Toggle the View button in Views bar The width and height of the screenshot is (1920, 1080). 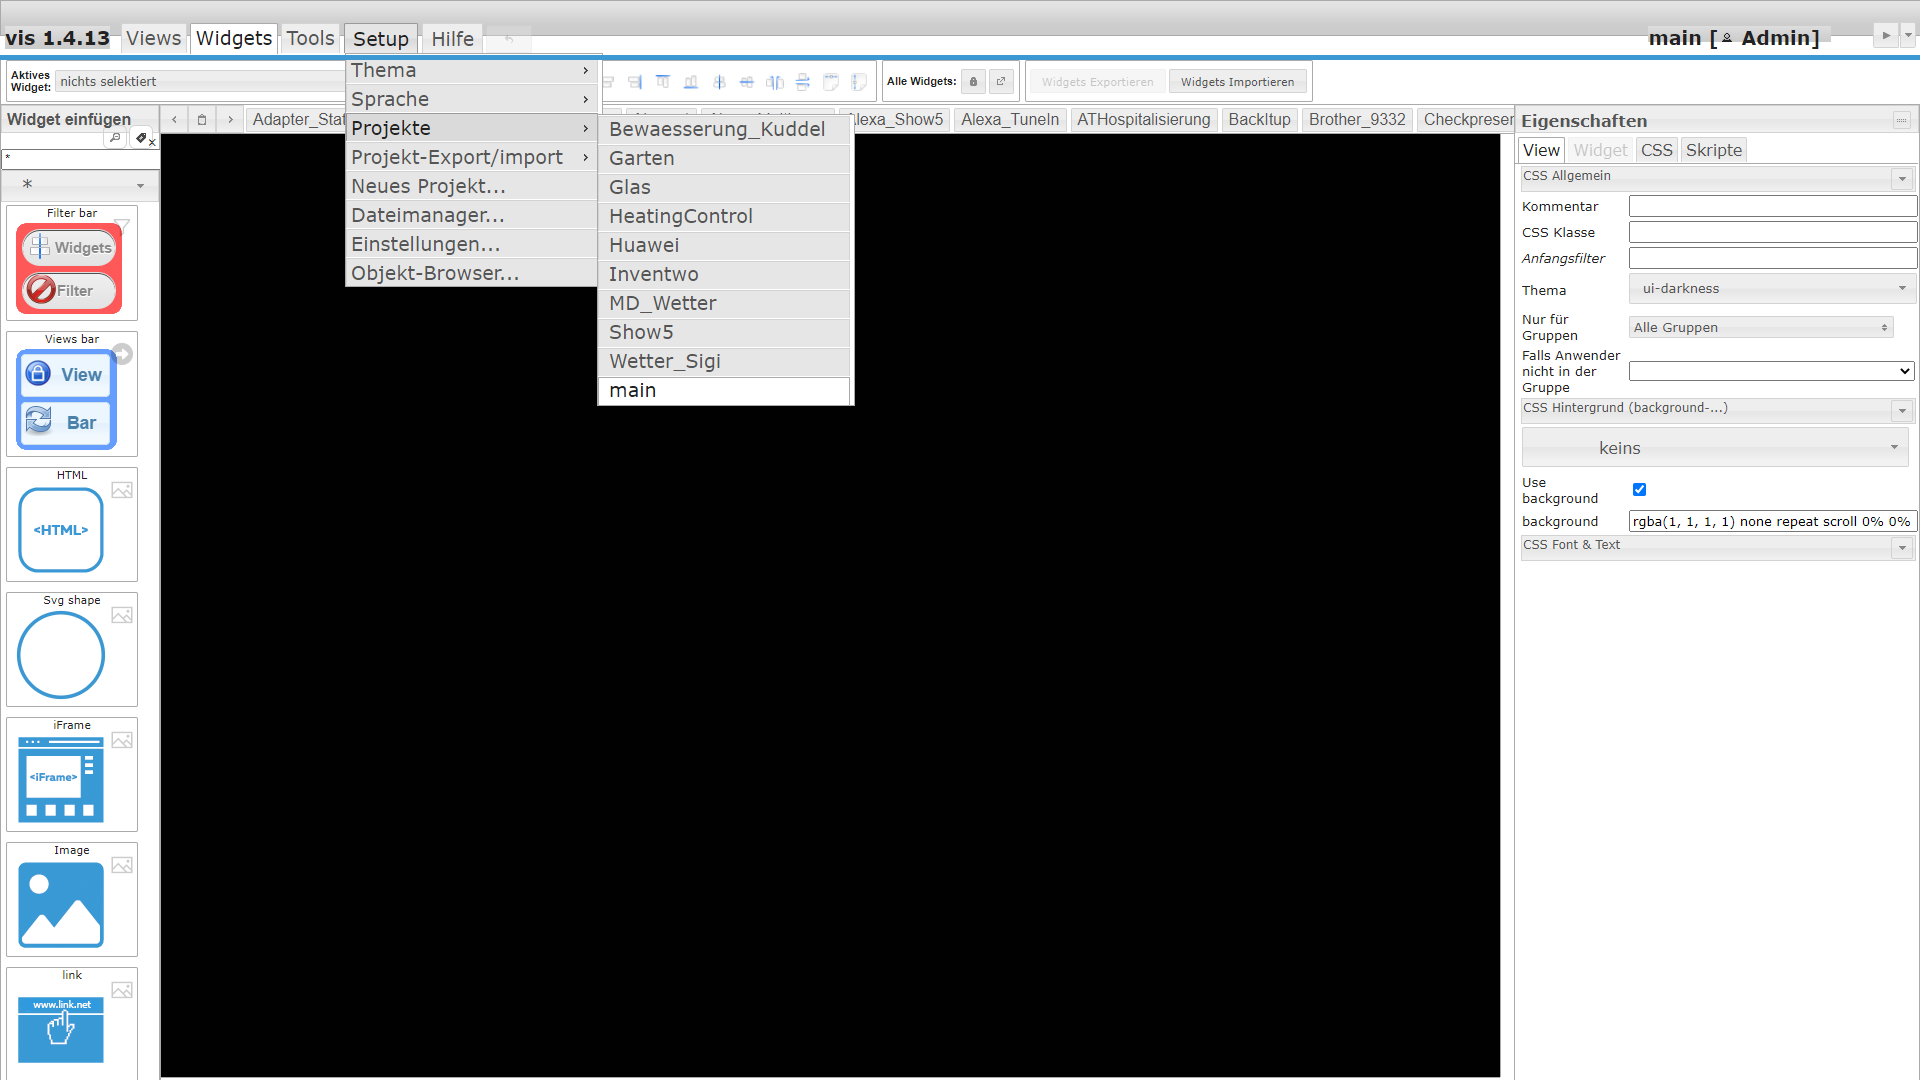pos(65,374)
